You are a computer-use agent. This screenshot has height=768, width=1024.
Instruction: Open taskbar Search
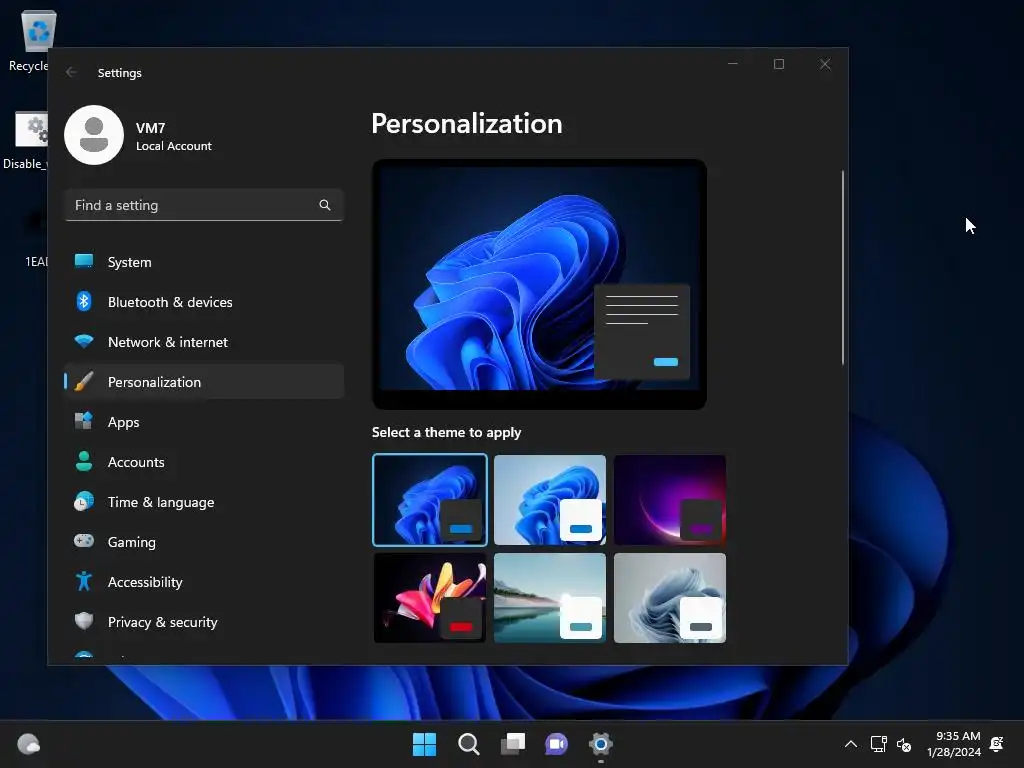pos(468,744)
